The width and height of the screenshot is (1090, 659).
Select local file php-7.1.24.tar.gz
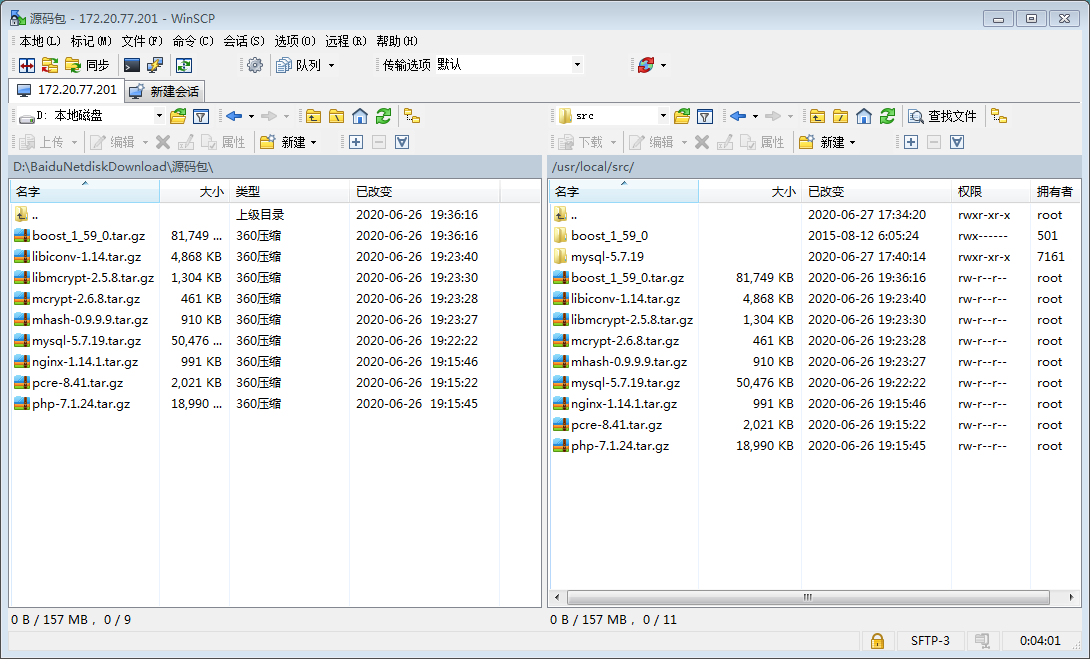(81, 404)
